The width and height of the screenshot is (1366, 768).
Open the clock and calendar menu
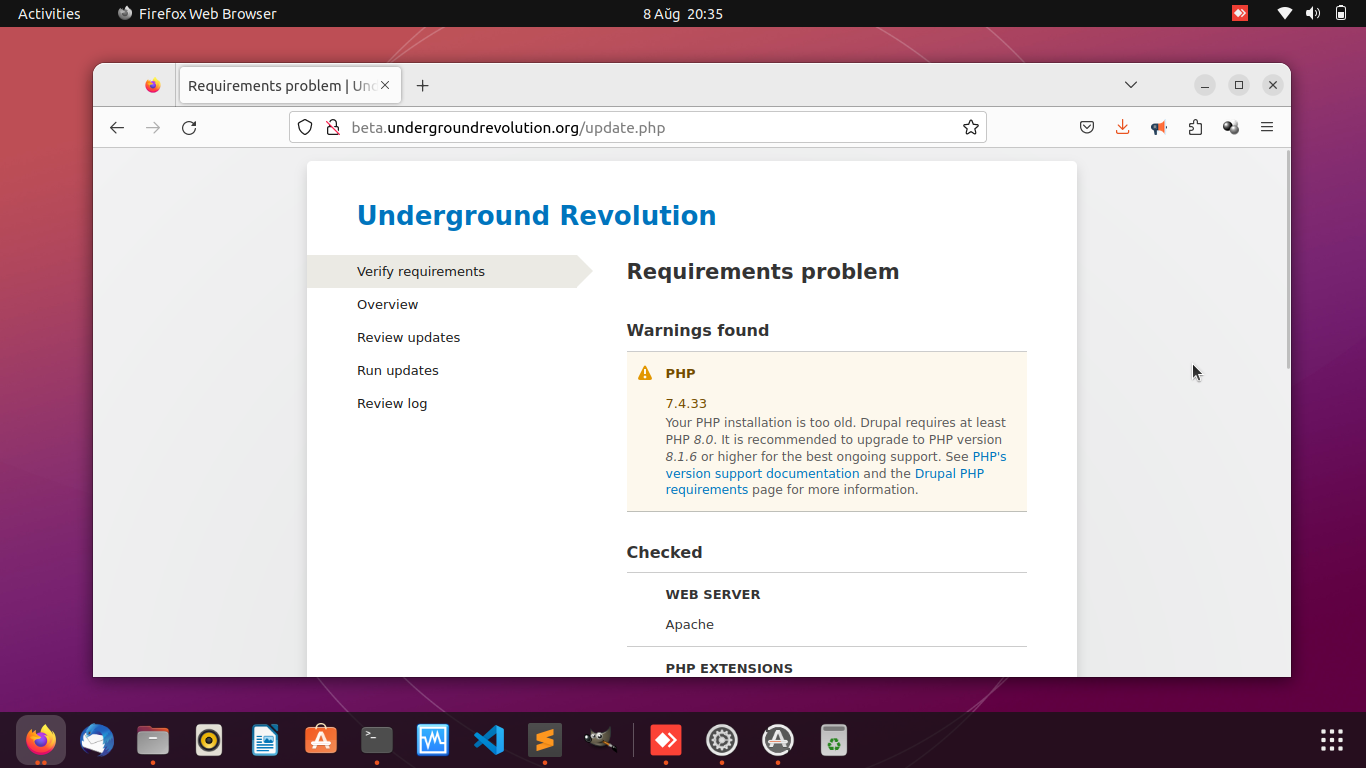pos(682,13)
